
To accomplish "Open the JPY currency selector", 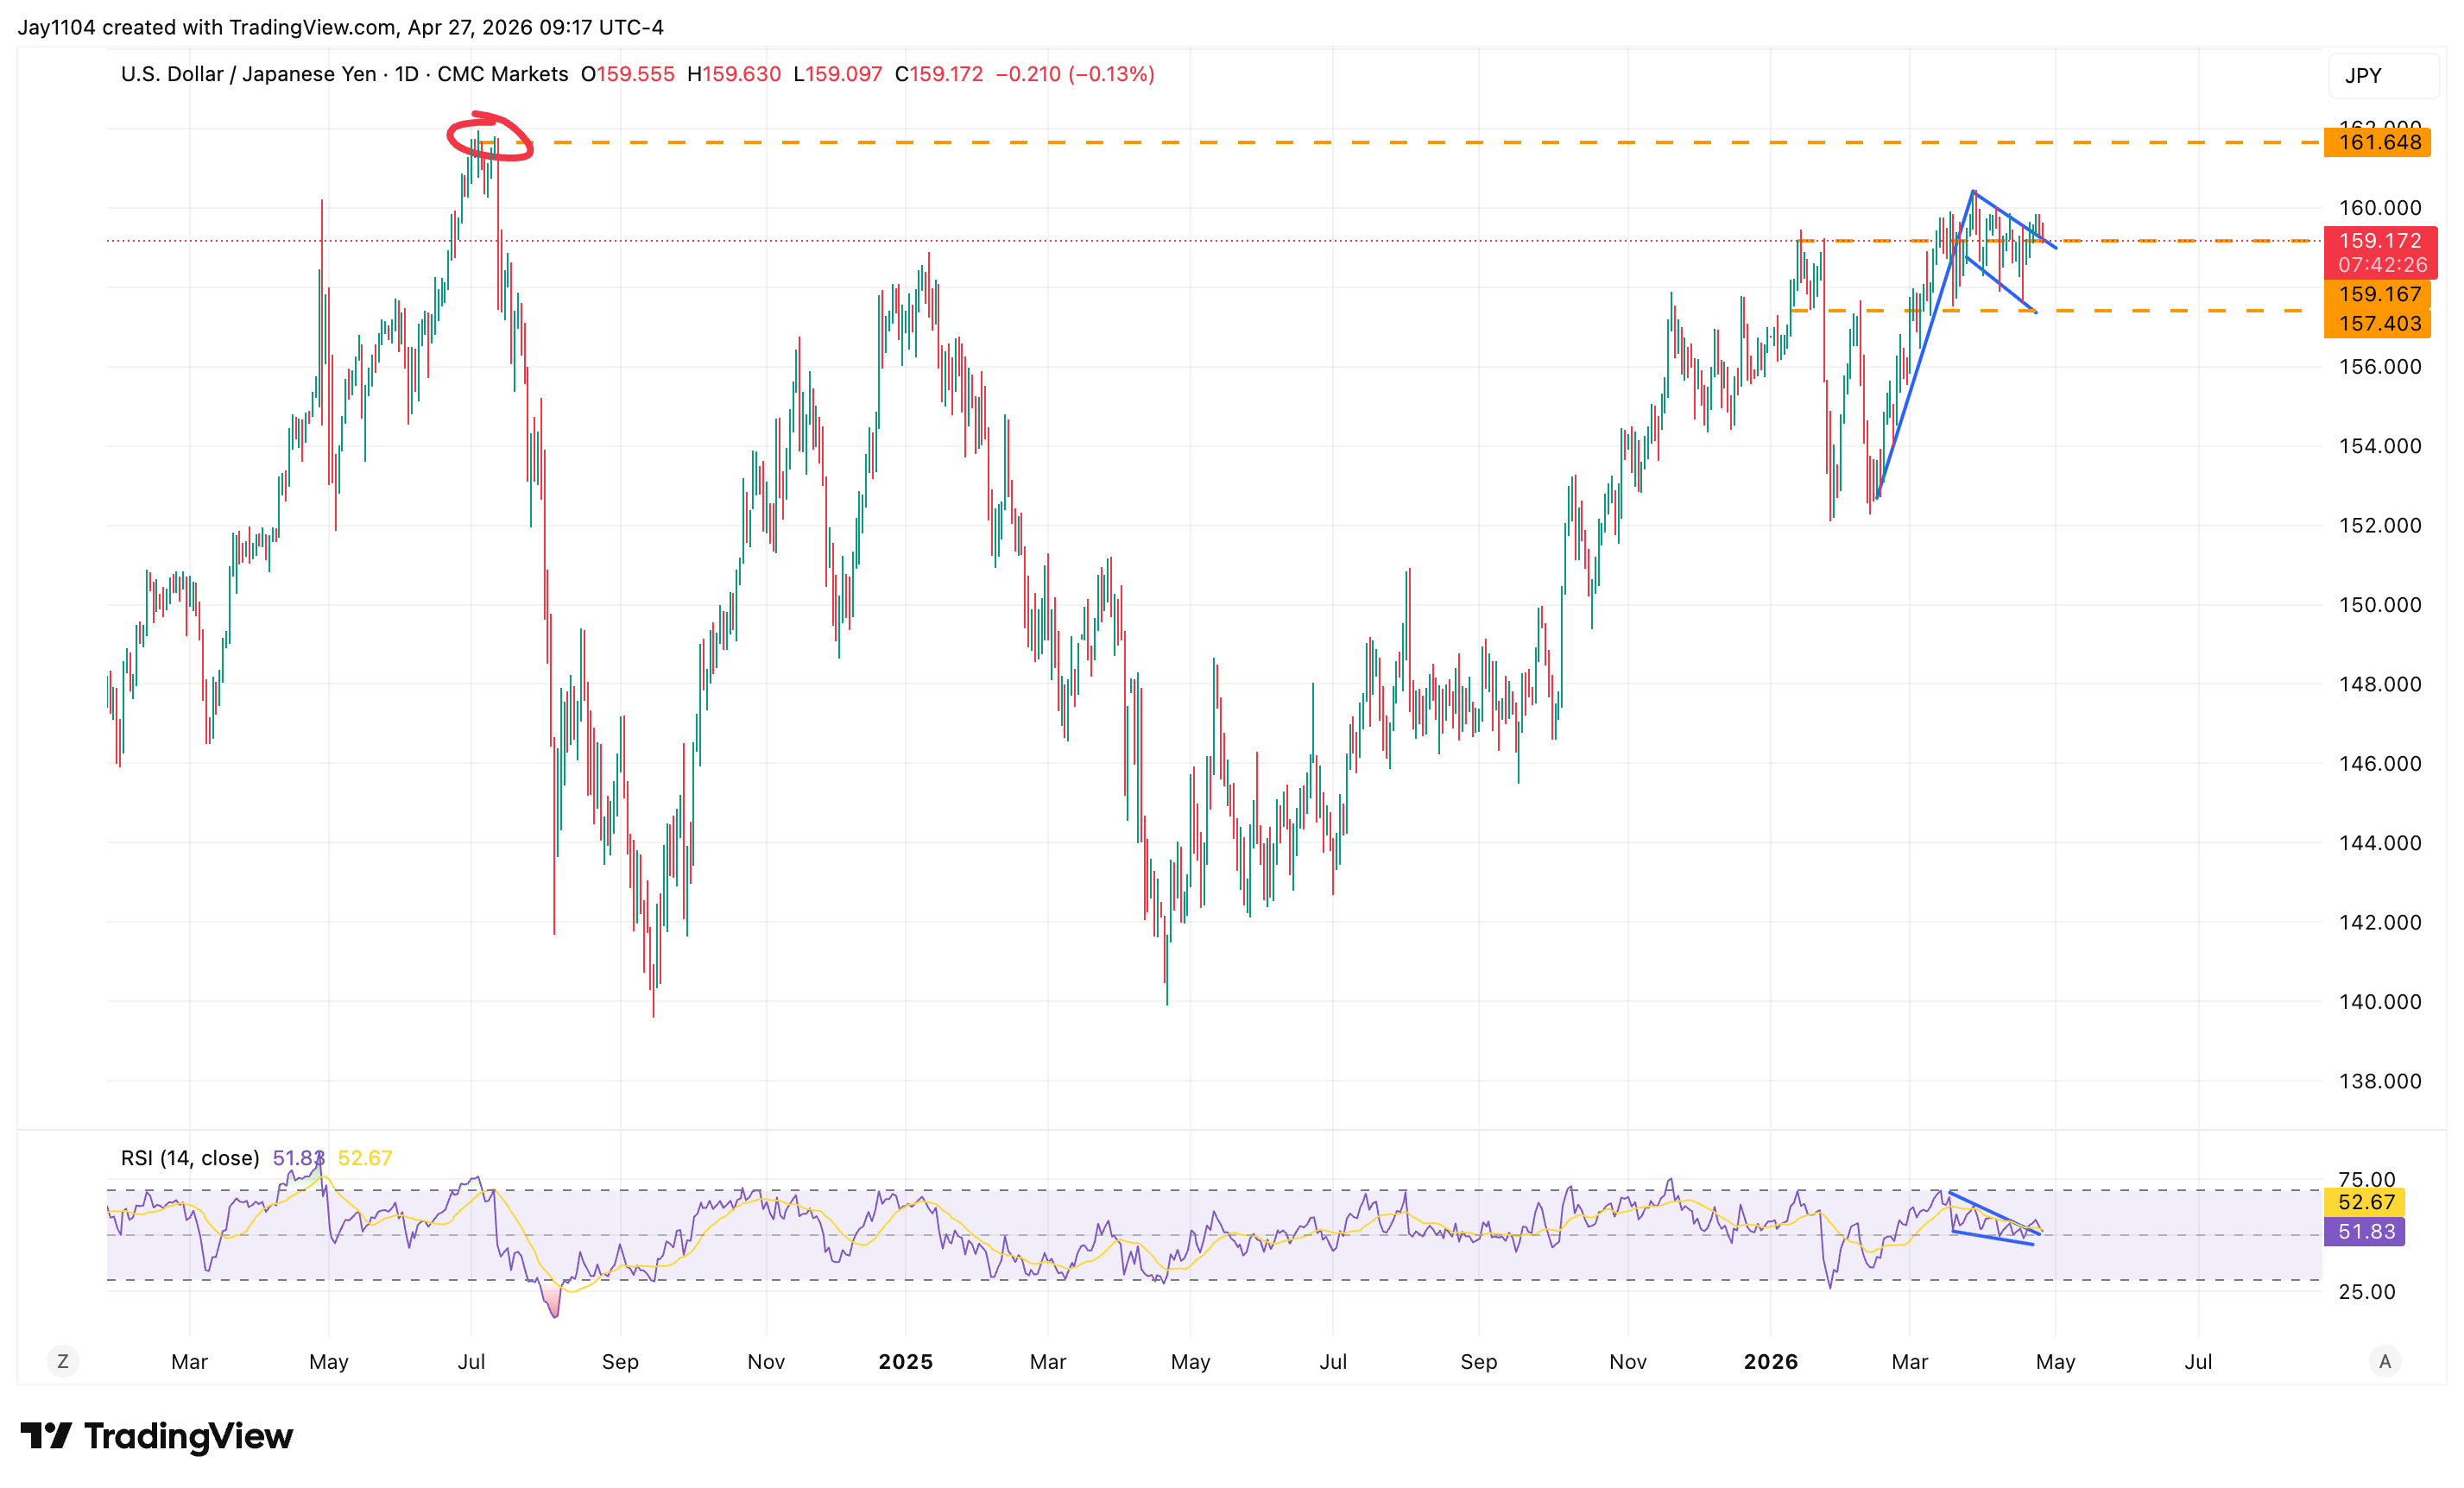I will coord(2383,75).
